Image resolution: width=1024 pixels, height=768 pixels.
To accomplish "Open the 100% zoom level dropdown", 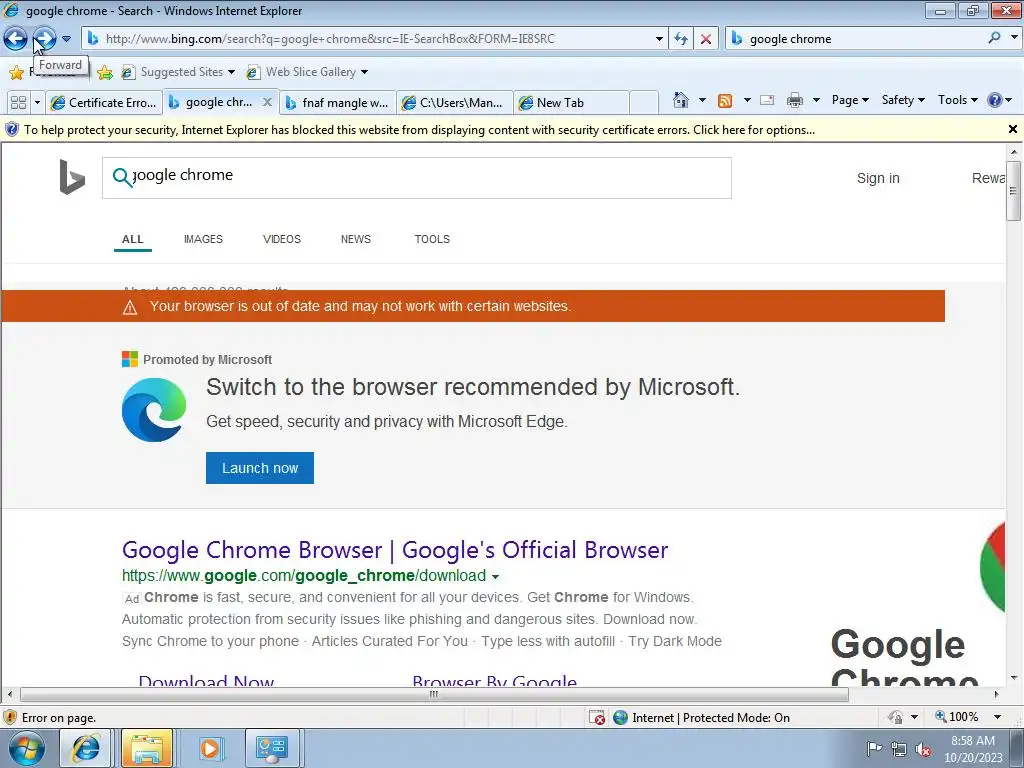I will click(x=997, y=717).
